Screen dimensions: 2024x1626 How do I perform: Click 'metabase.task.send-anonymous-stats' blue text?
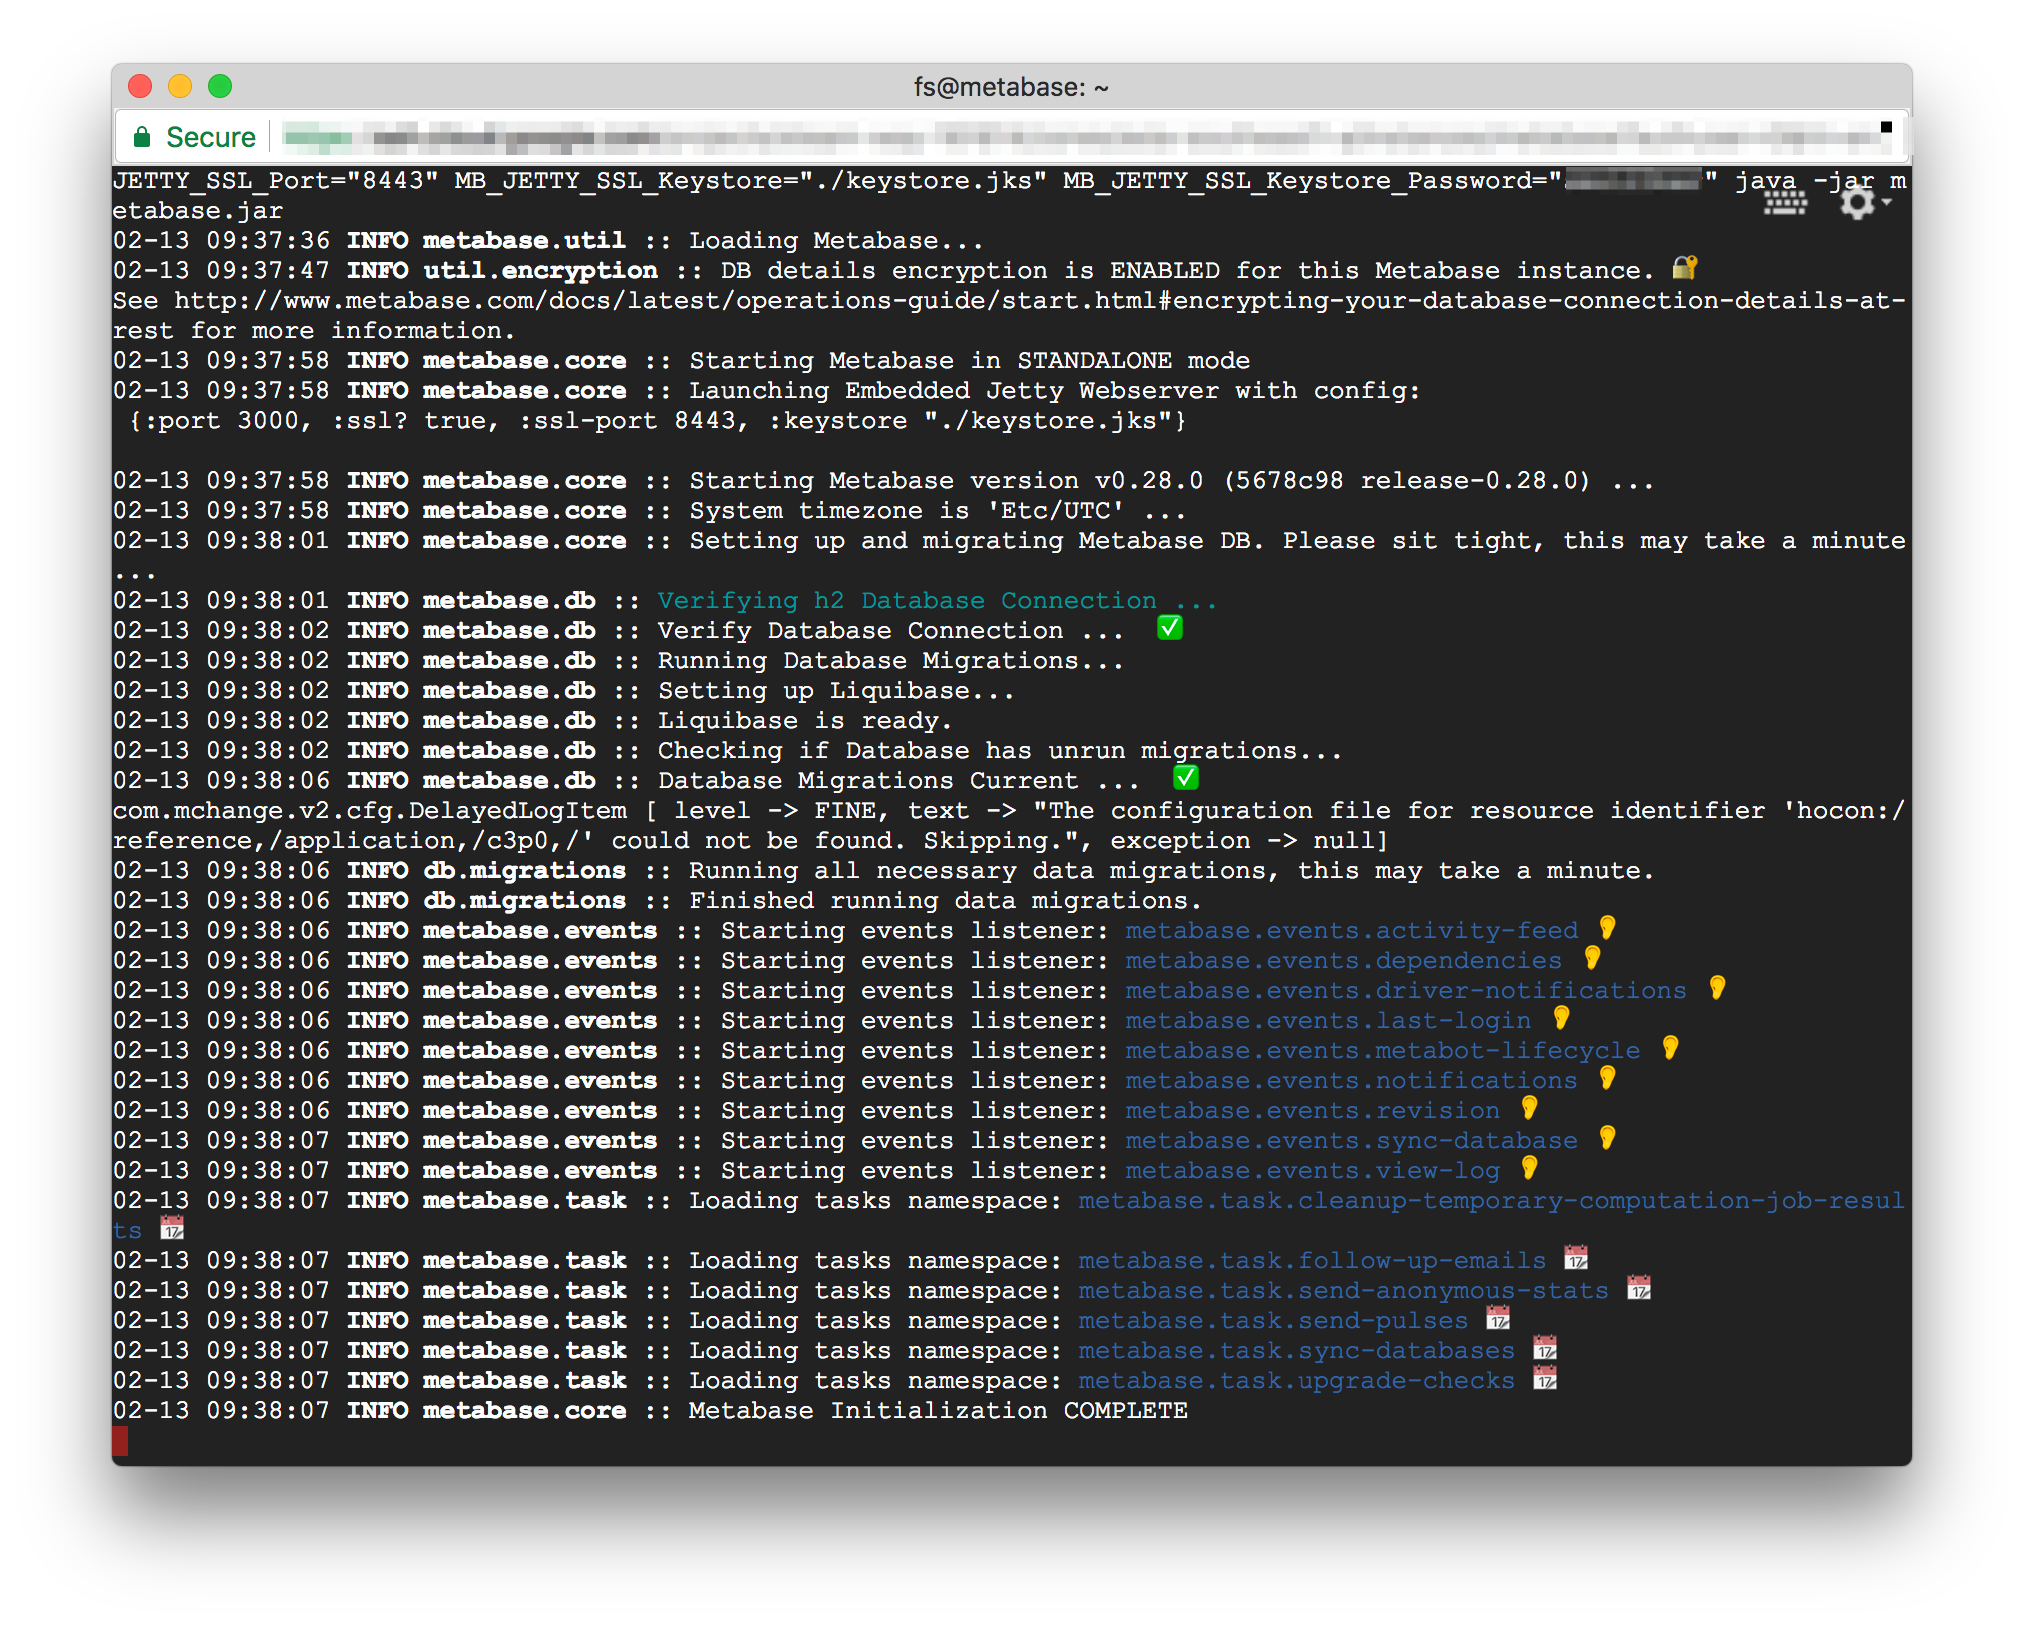point(1343,1291)
